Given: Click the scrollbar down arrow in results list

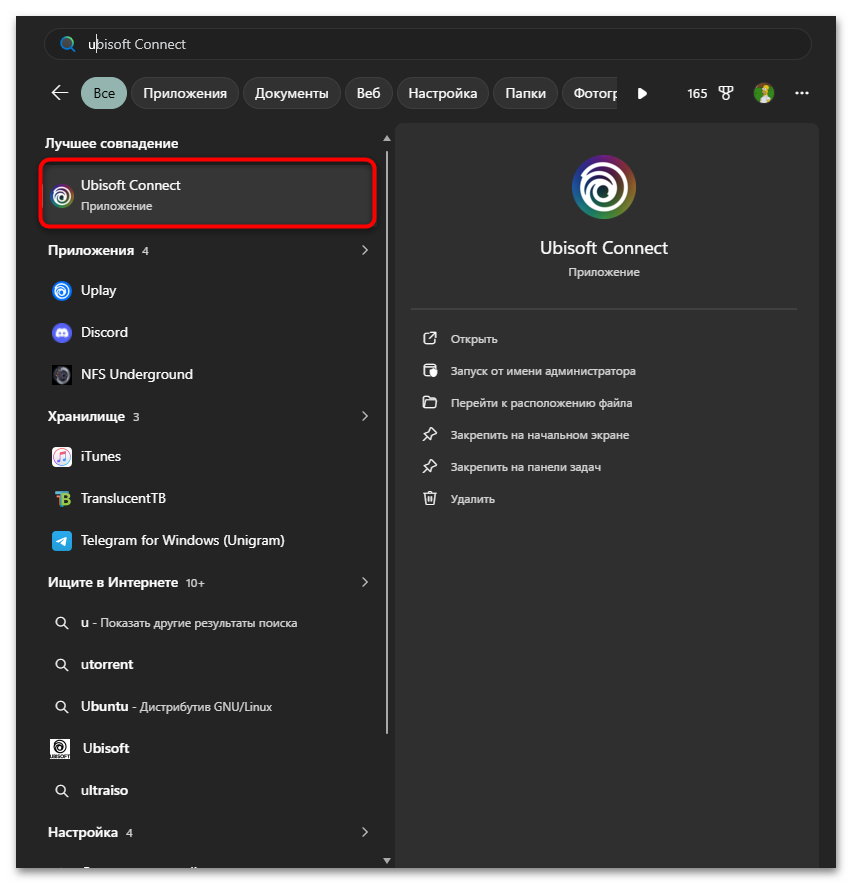Looking at the screenshot, I should pyautogui.click(x=387, y=860).
